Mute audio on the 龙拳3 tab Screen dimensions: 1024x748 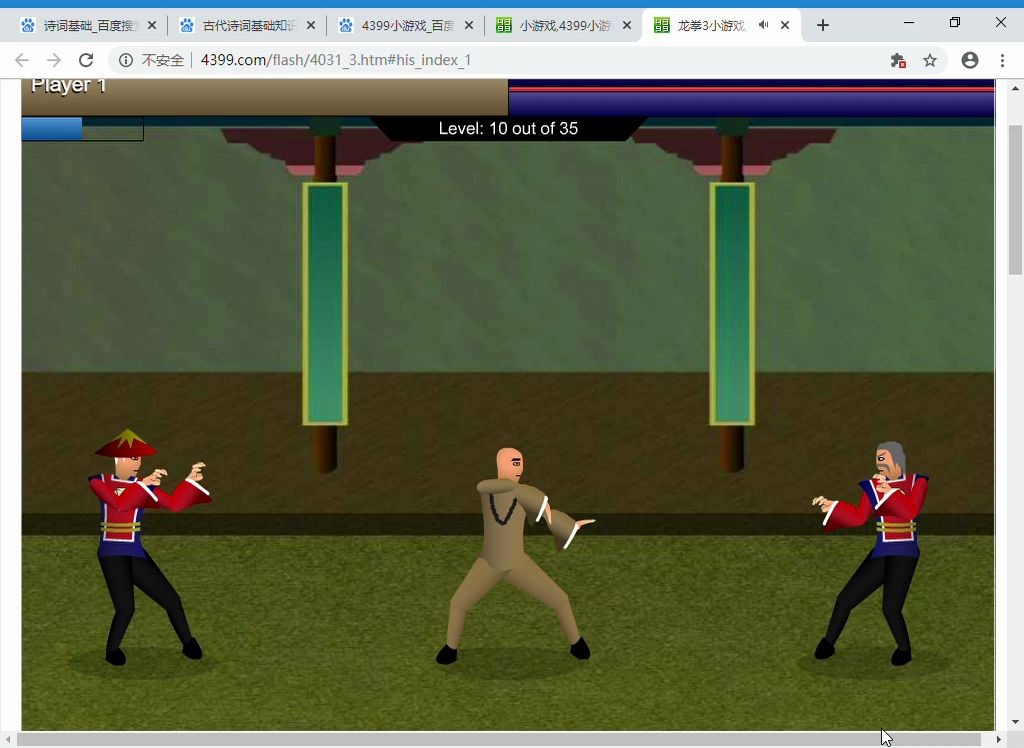tap(763, 25)
